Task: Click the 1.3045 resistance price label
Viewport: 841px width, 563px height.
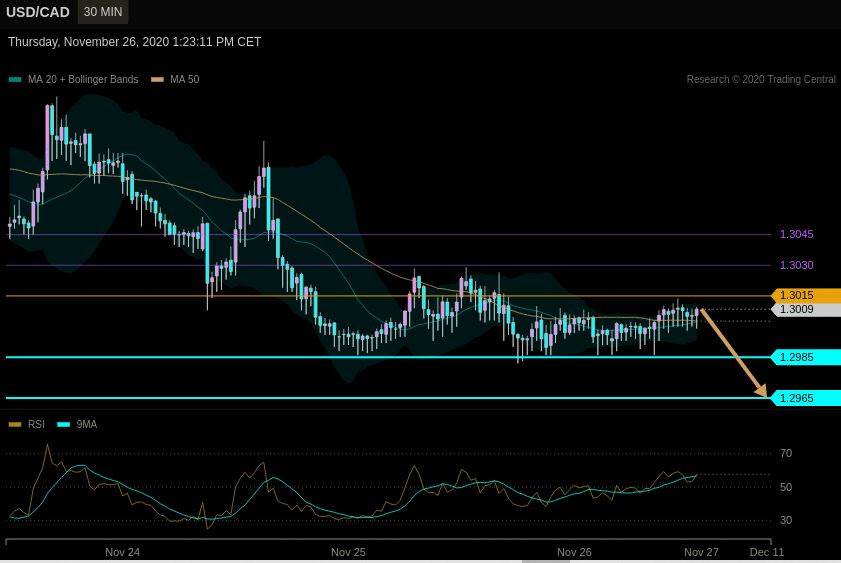Action: pyautogui.click(x=796, y=234)
